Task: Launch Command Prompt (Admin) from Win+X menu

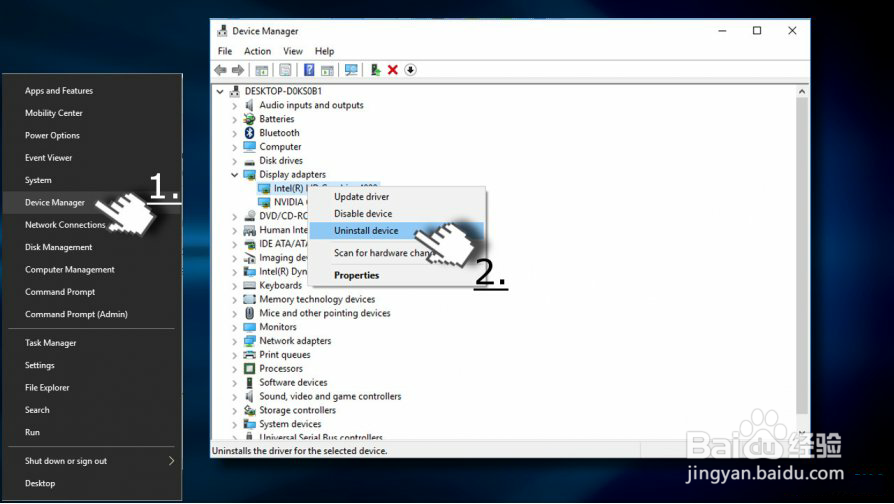Action: point(92,314)
